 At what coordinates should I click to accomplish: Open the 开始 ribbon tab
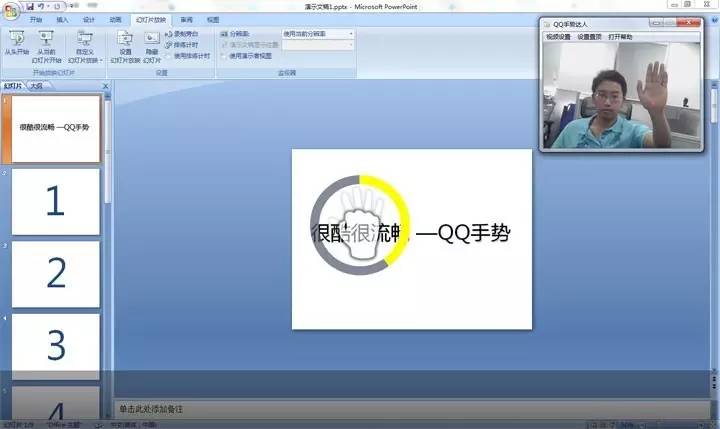click(x=35, y=20)
